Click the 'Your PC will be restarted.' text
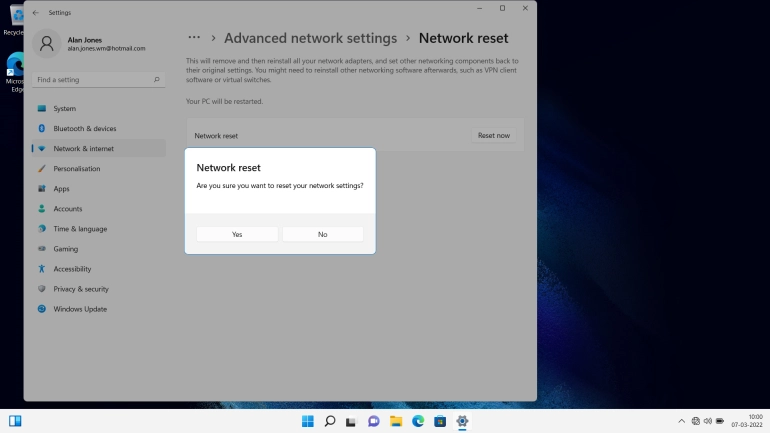The width and height of the screenshot is (770, 433). click(224, 101)
